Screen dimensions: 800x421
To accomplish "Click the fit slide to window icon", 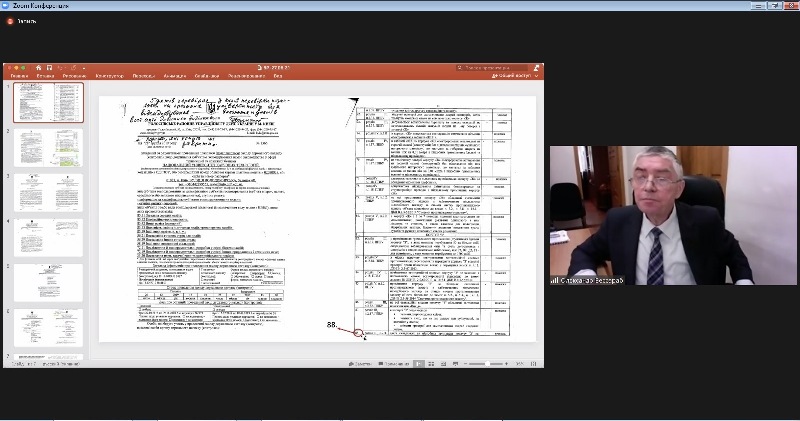I will 534,364.
